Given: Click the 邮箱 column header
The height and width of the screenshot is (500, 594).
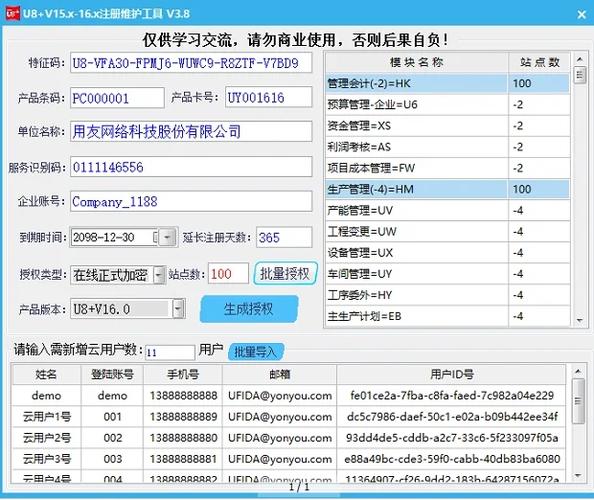Looking at the screenshot, I should click(x=280, y=374).
